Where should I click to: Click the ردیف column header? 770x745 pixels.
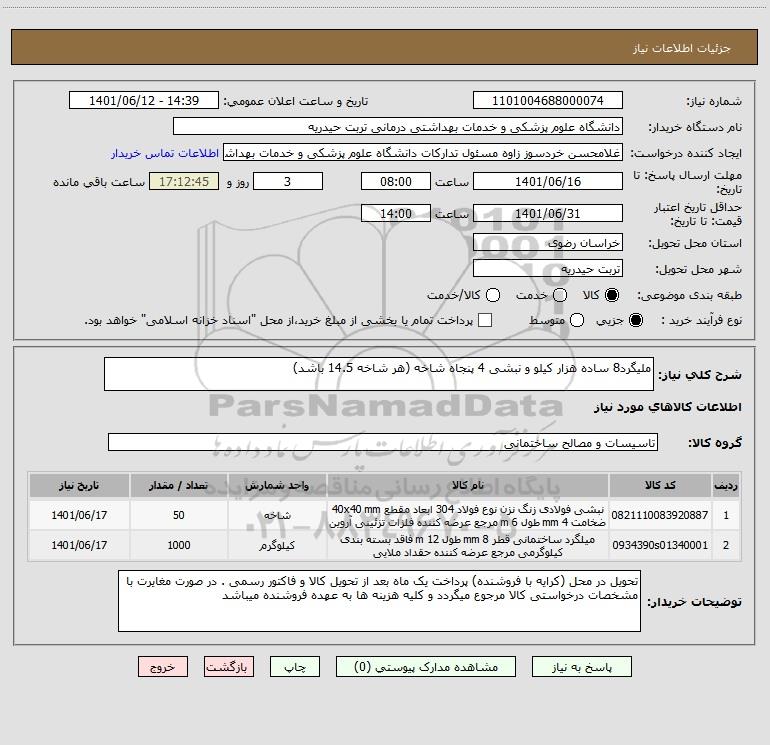point(726,485)
